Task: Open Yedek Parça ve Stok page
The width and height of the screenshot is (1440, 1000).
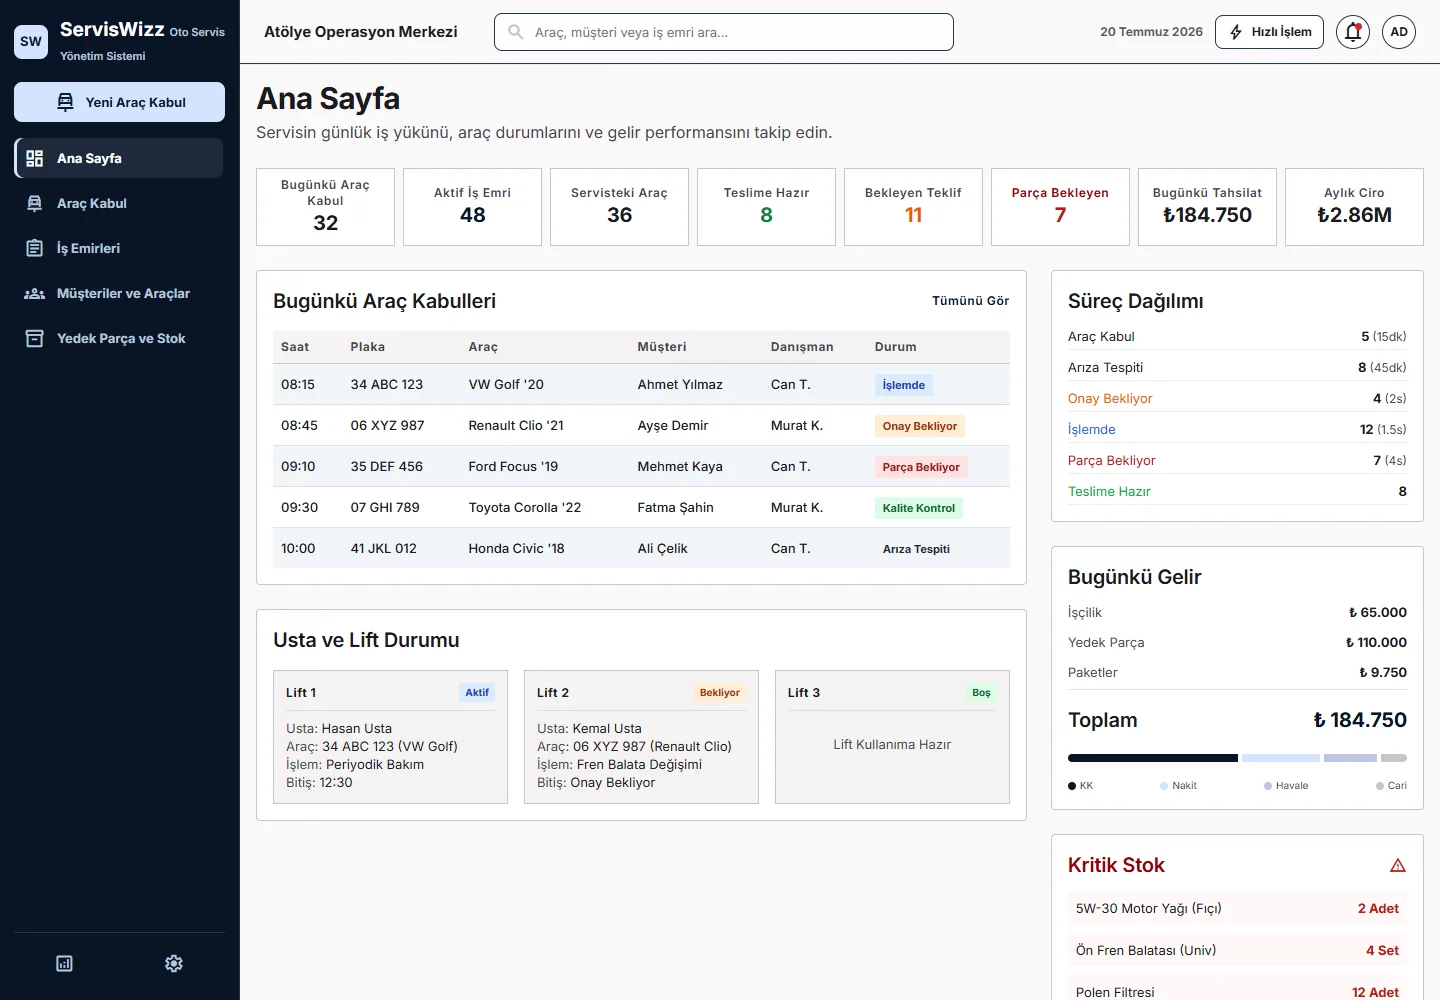Action: pyautogui.click(x=119, y=338)
